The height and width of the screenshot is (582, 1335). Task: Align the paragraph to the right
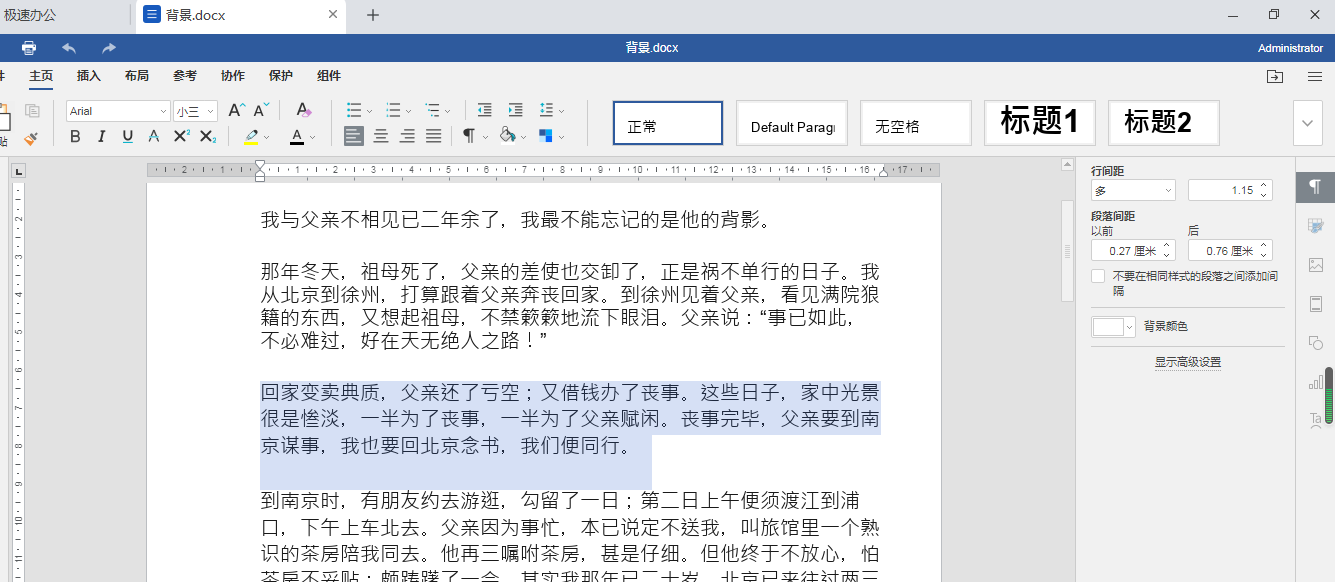(x=407, y=136)
